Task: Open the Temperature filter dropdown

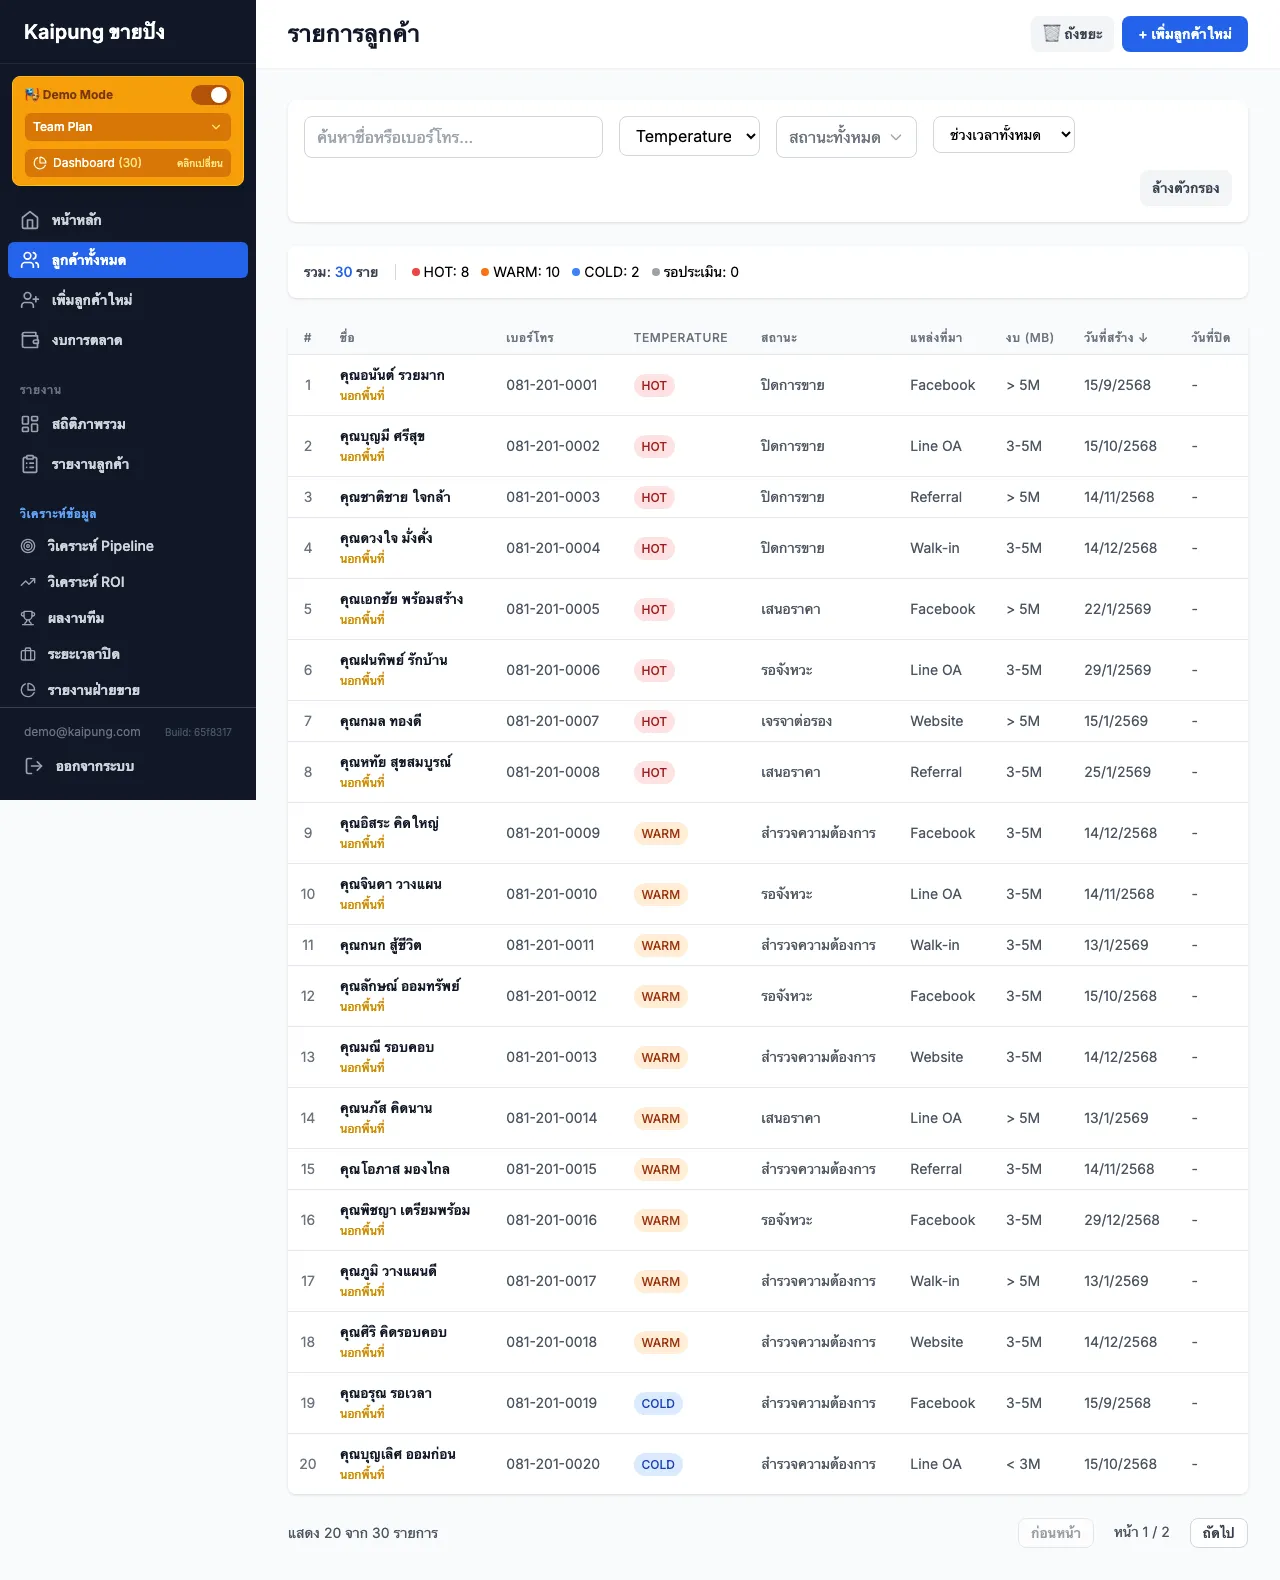Action: click(689, 136)
